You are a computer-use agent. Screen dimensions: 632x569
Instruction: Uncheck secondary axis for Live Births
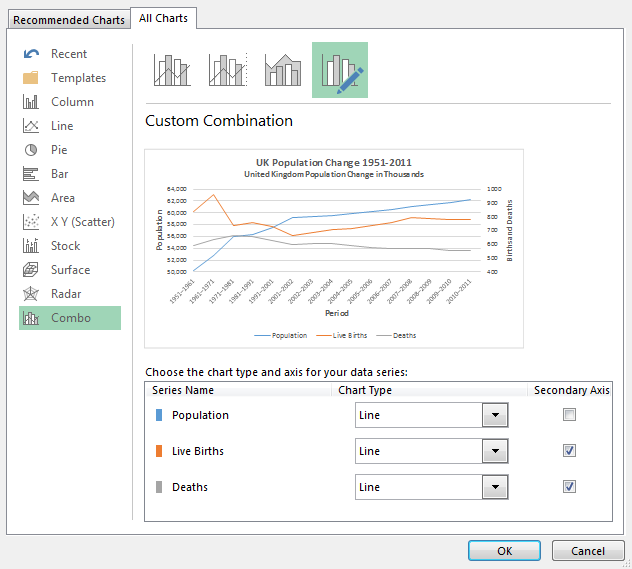pyautogui.click(x=570, y=451)
